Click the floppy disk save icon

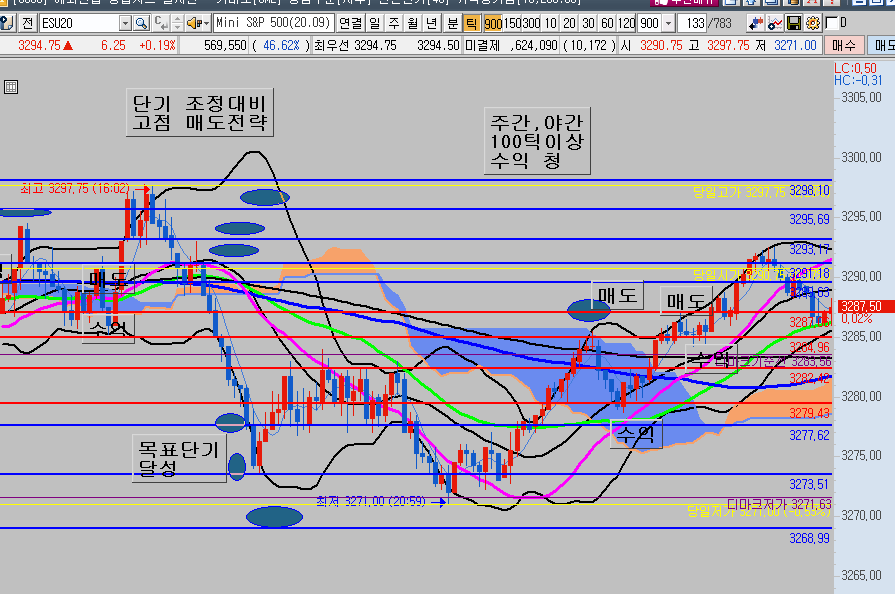pos(793,23)
